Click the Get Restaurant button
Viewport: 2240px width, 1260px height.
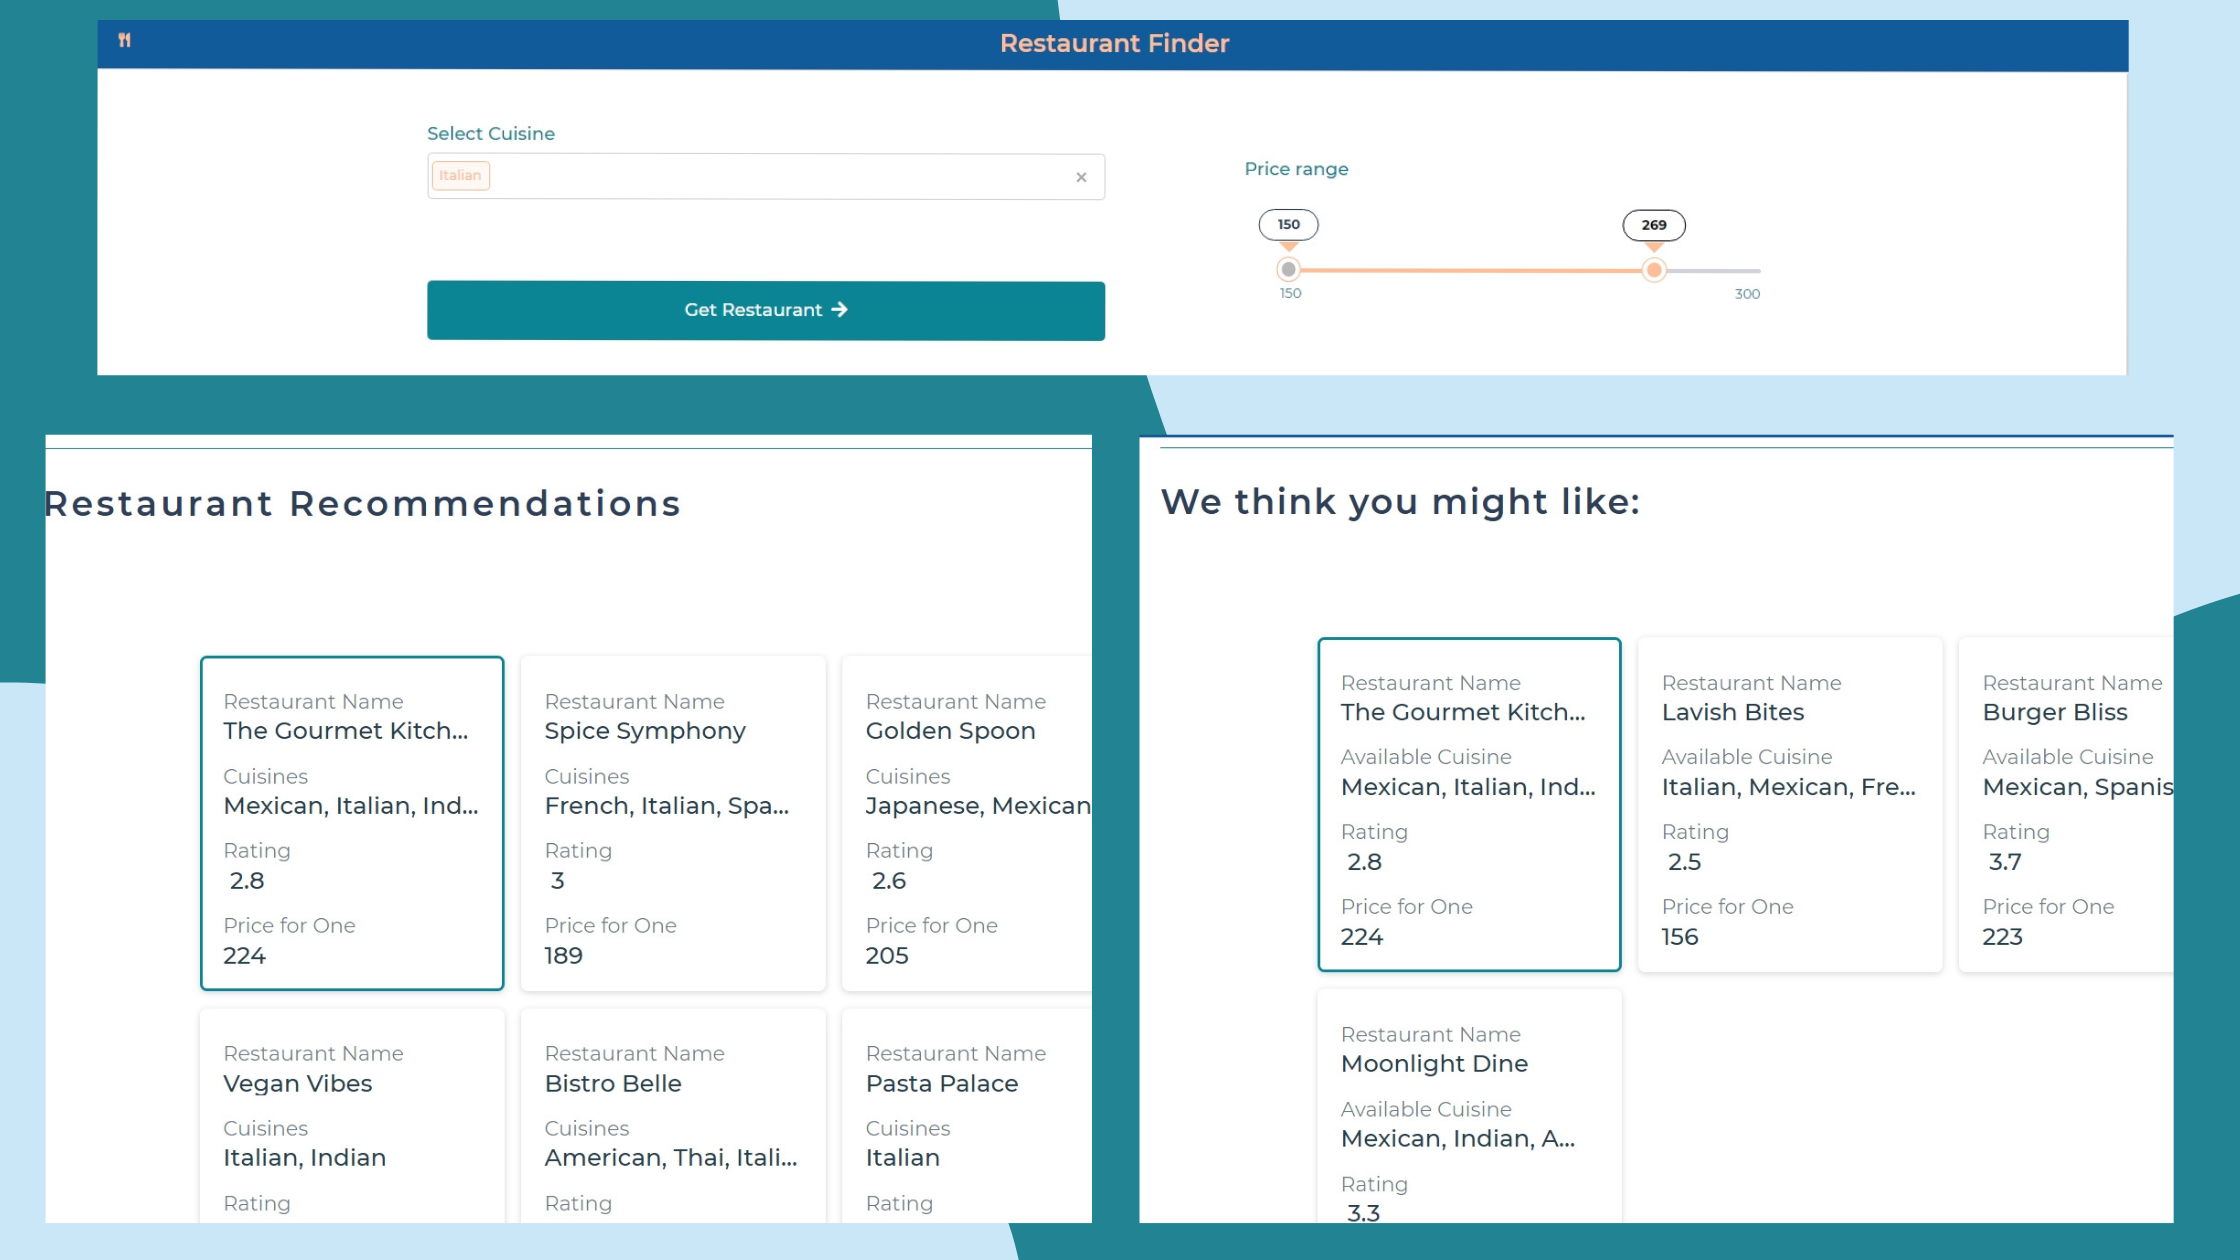pyautogui.click(x=766, y=311)
